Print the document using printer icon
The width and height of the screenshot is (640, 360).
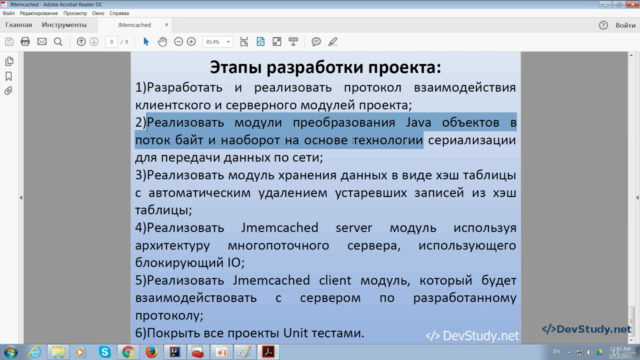(x=25, y=42)
